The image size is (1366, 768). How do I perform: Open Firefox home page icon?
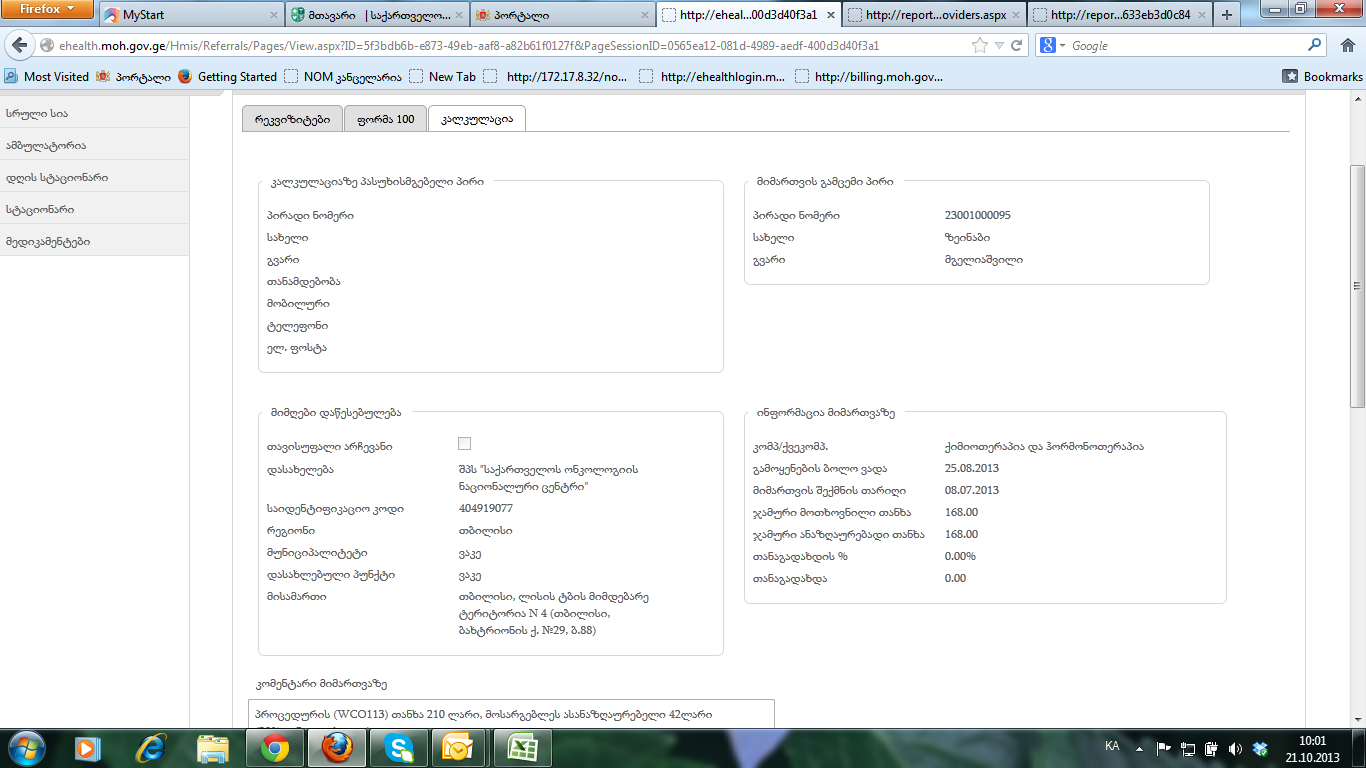(x=1346, y=46)
